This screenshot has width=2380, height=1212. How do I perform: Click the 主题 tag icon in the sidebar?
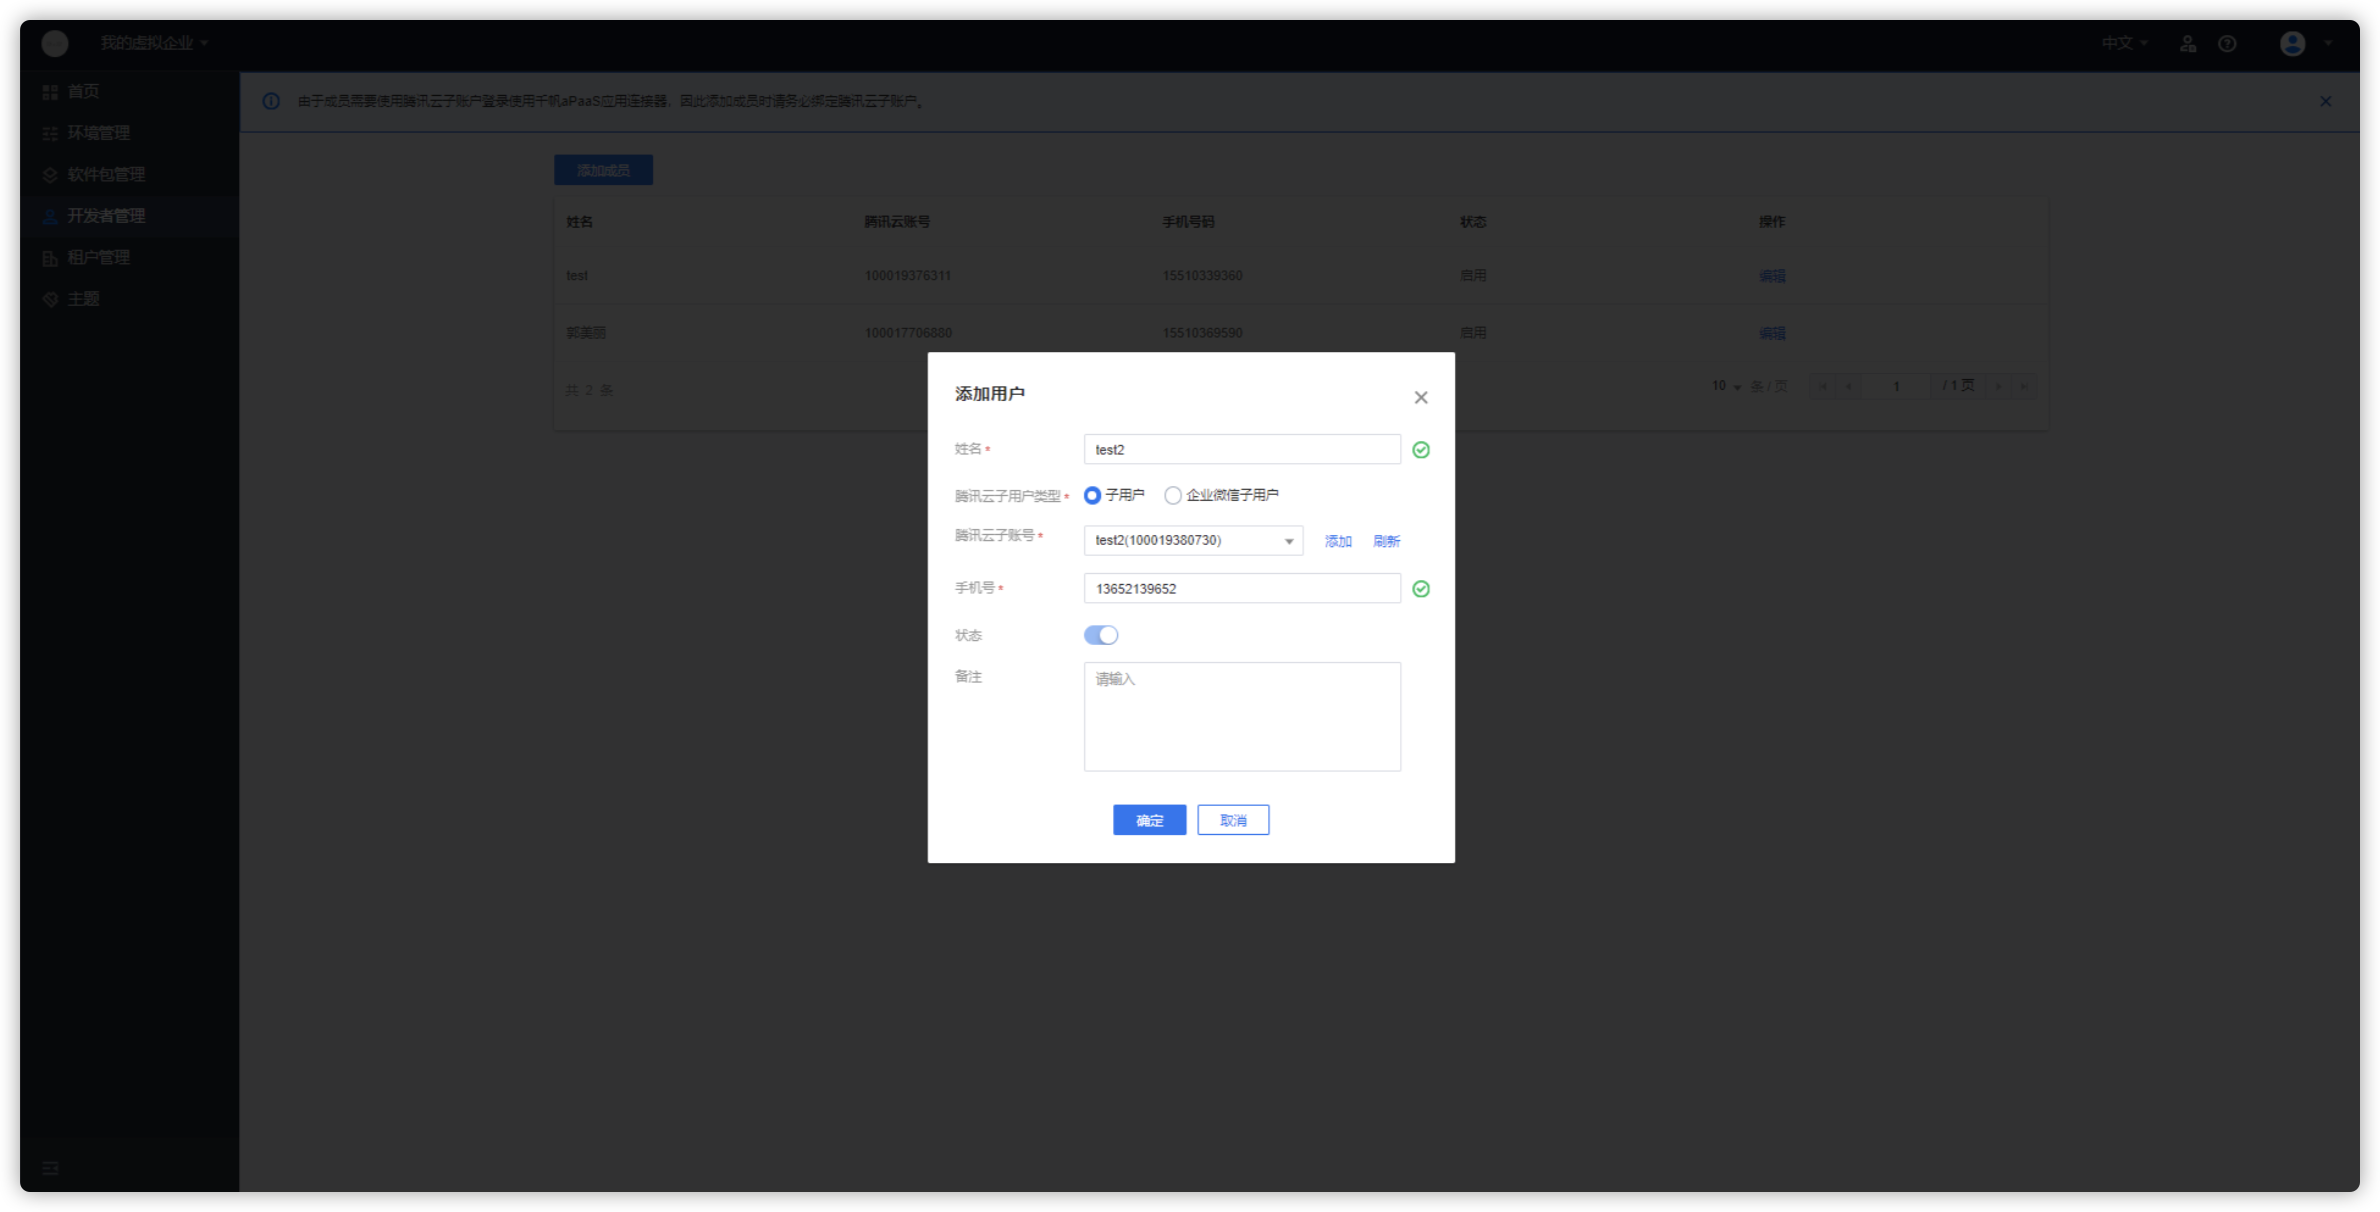50,299
